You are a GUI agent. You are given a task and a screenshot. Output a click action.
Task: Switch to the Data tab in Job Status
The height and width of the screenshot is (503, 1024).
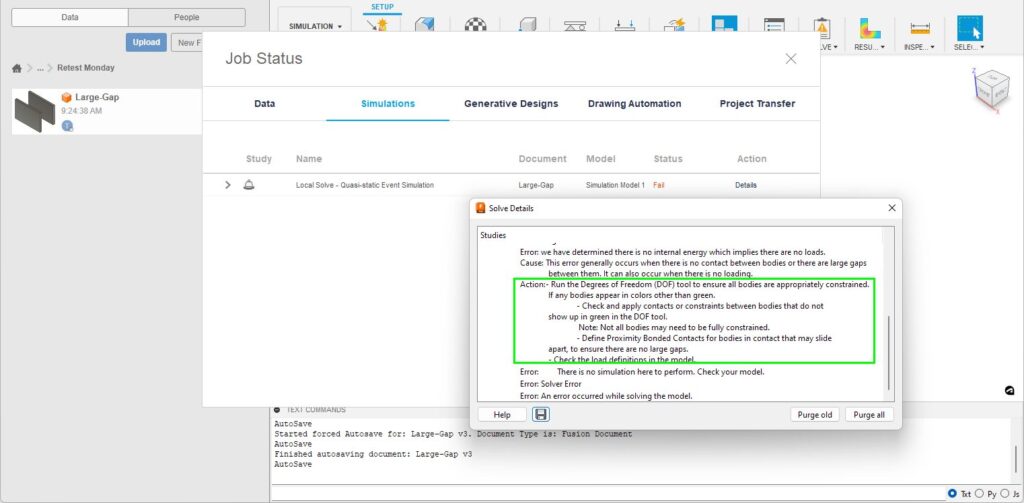pos(264,103)
